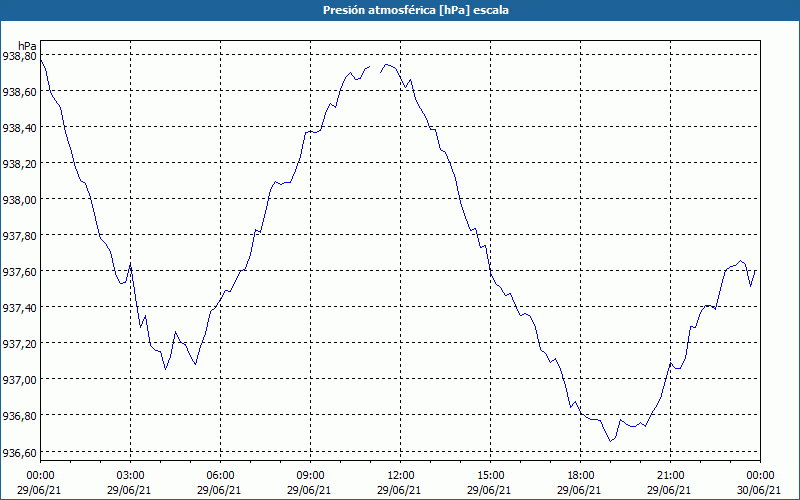
Task: Select the '937,40' pressure label
Action: (x=19, y=308)
